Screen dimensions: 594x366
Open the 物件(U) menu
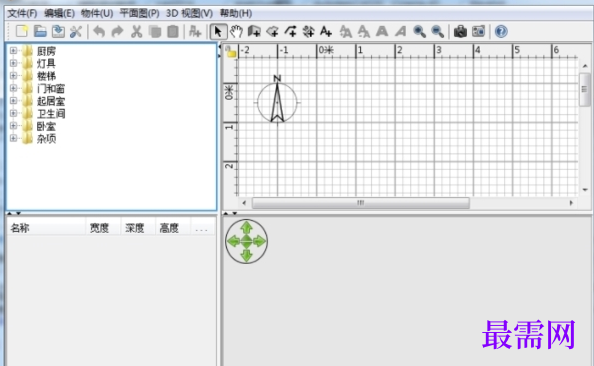(97, 14)
